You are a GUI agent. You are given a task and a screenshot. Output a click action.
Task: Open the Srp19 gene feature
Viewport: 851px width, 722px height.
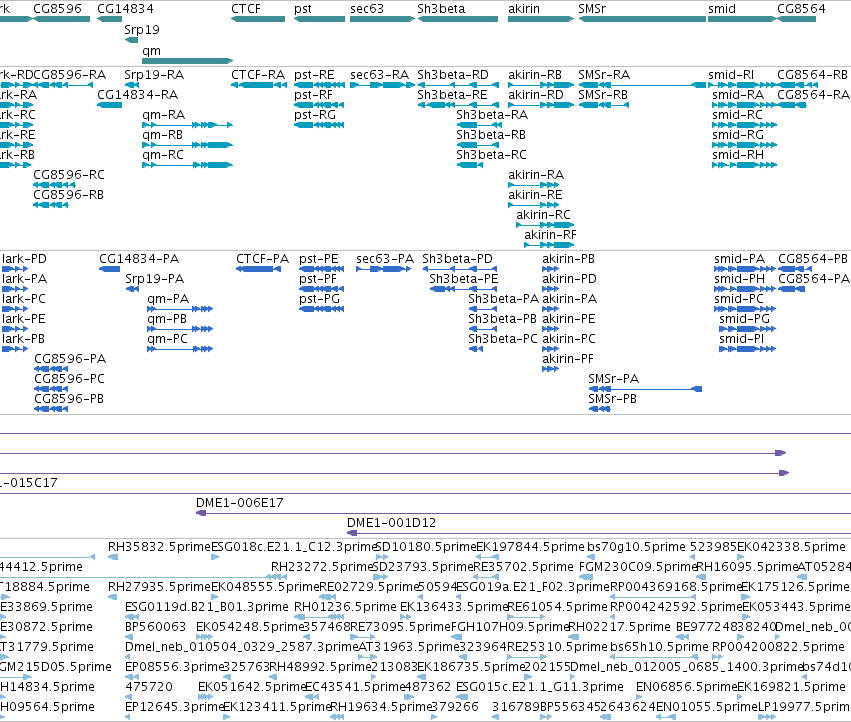131,40
